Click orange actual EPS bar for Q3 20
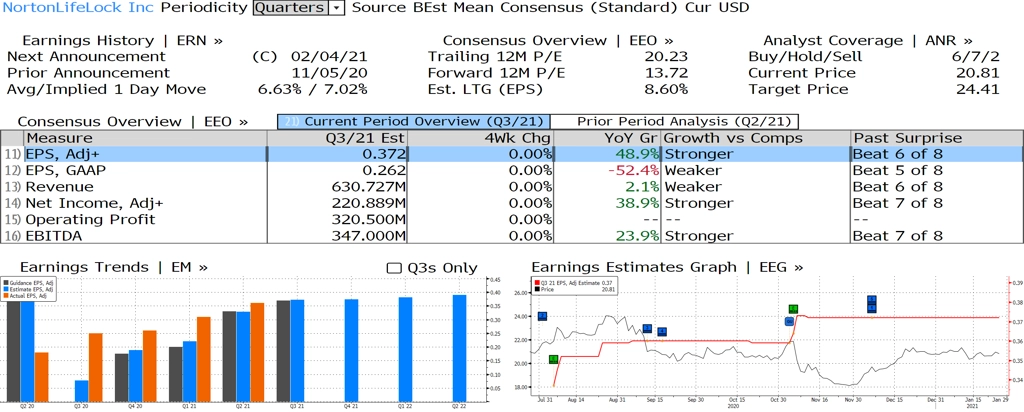The height and width of the screenshot is (412, 1024). pyautogui.click(x=96, y=367)
